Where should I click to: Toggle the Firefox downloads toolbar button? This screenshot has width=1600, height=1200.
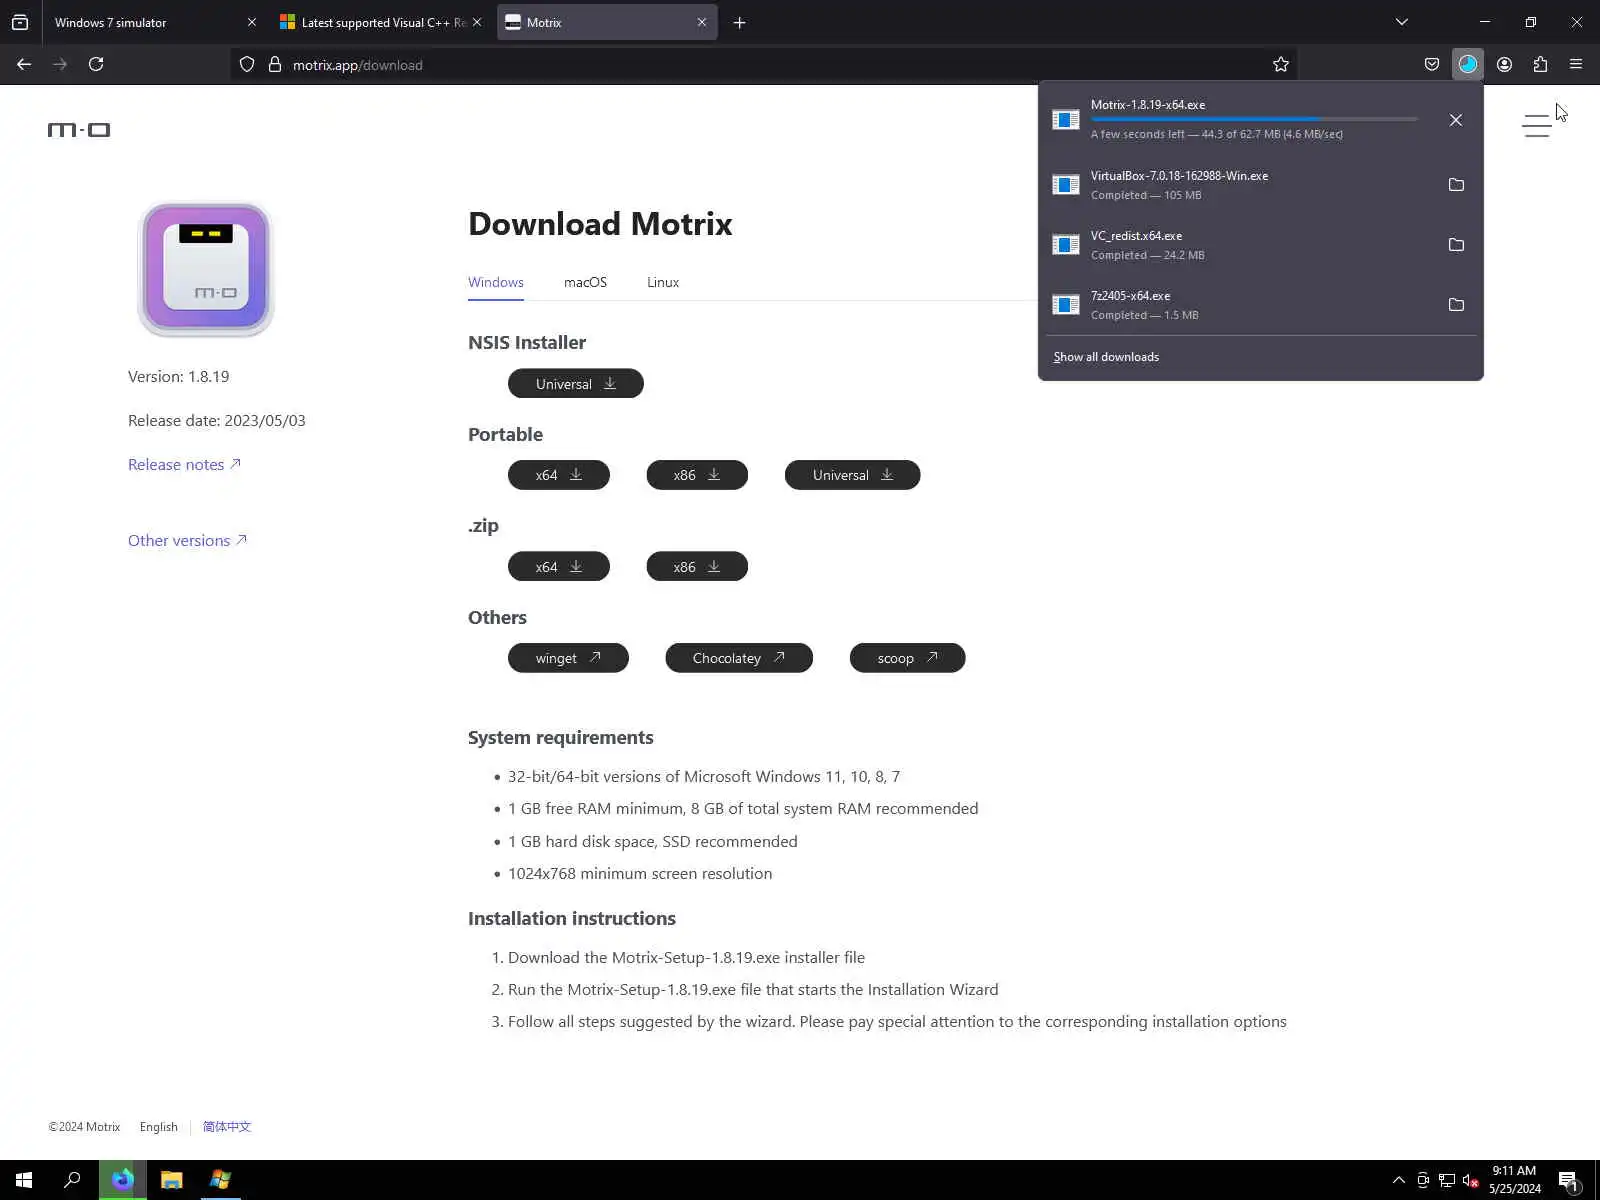[1467, 64]
